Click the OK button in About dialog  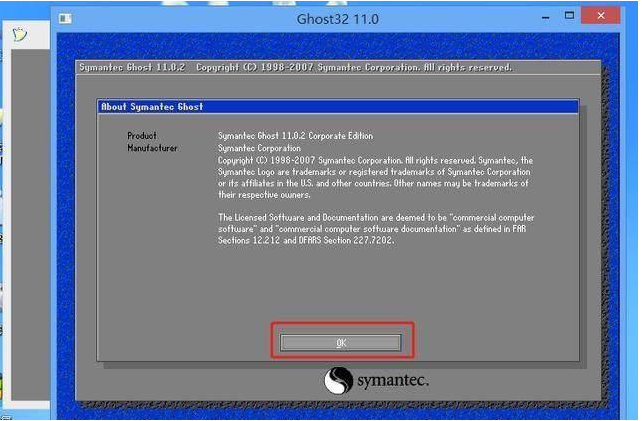click(340, 343)
